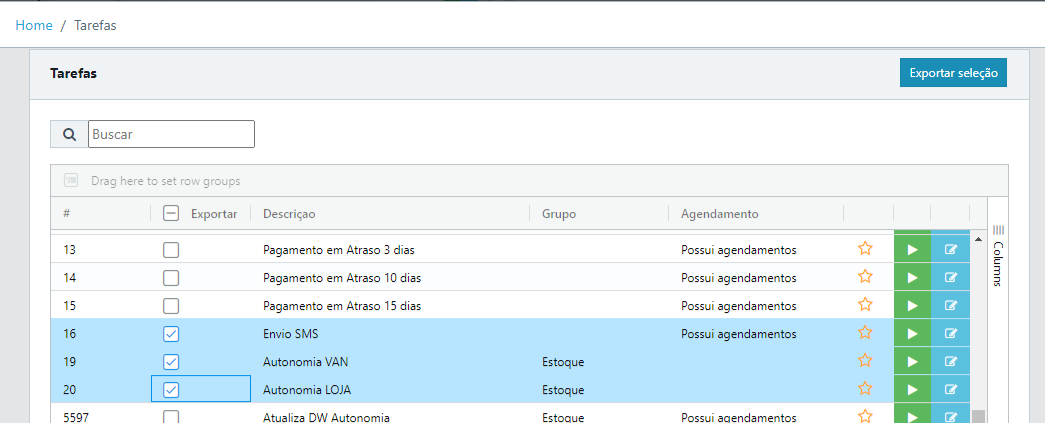Star the Pagamento em Atraso 10 dias row
Screen dimensions: 1045x423
(865, 277)
